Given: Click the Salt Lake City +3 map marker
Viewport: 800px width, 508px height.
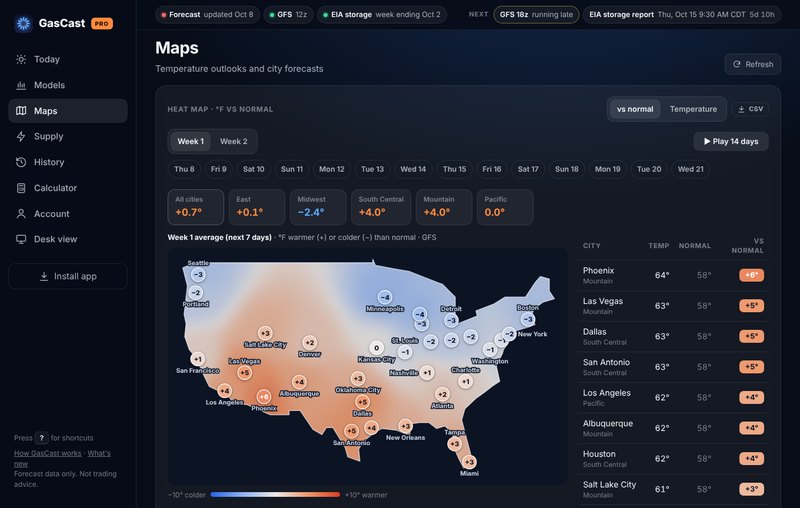Looking at the screenshot, I should point(265,333).
